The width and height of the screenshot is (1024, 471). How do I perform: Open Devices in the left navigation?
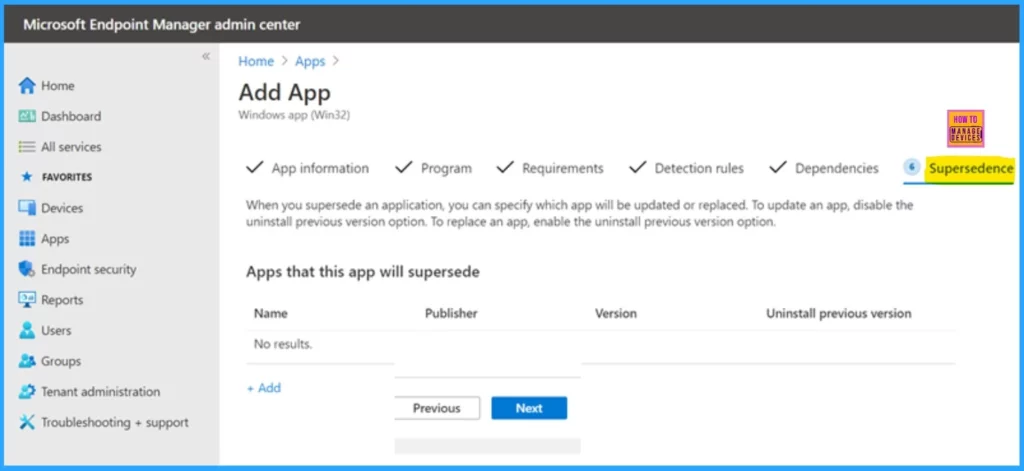point(62,208)
